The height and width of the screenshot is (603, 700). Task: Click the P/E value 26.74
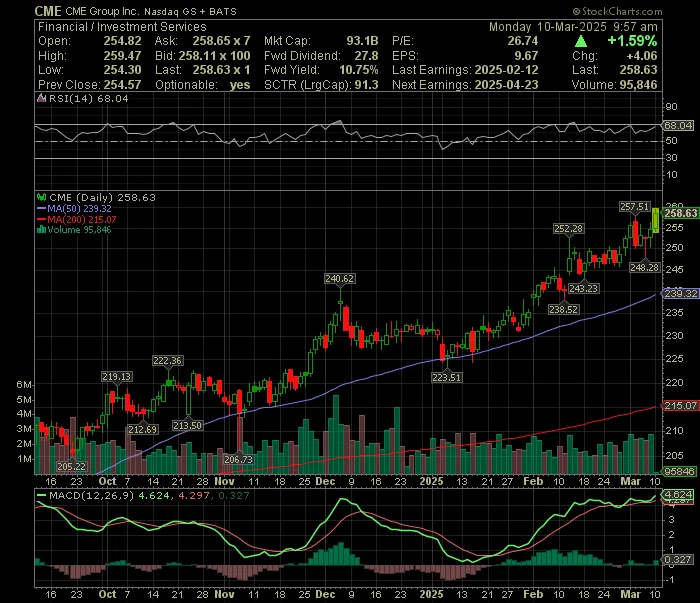coord(523,41)
